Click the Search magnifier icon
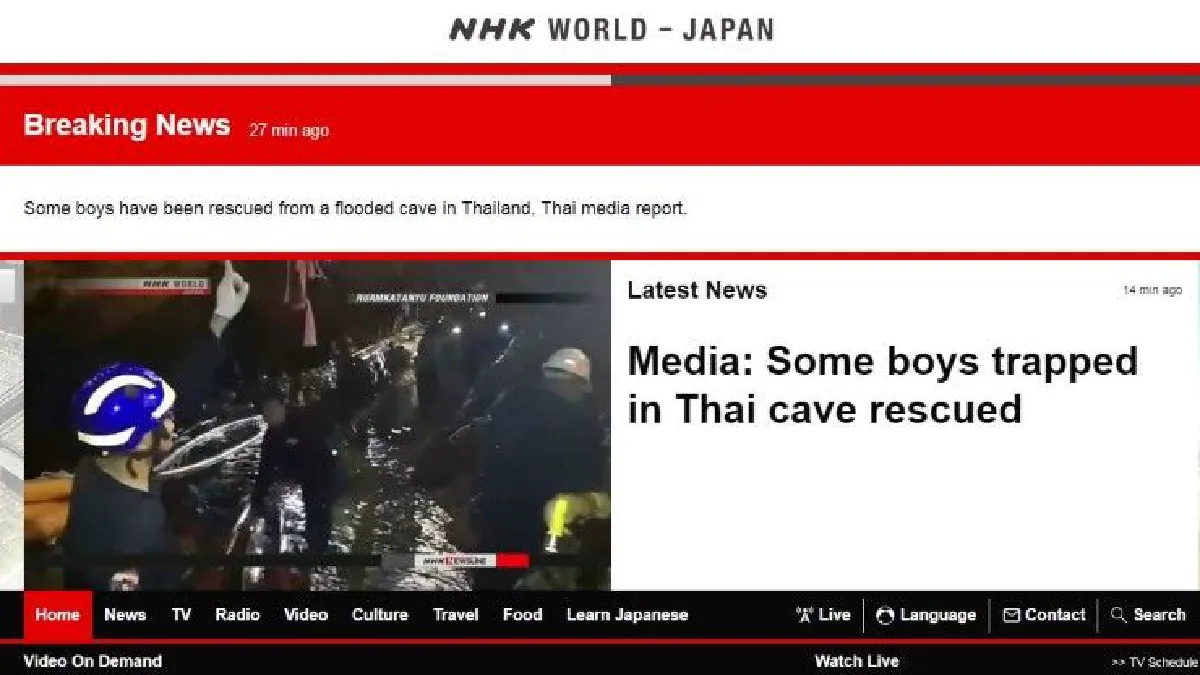1200x675 pixels. (x=1119, y=615)
